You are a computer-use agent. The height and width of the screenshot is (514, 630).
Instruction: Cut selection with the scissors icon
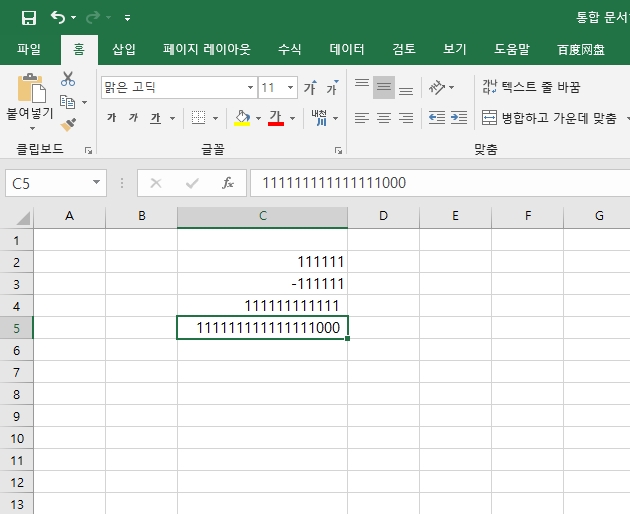tap(68, 79)
